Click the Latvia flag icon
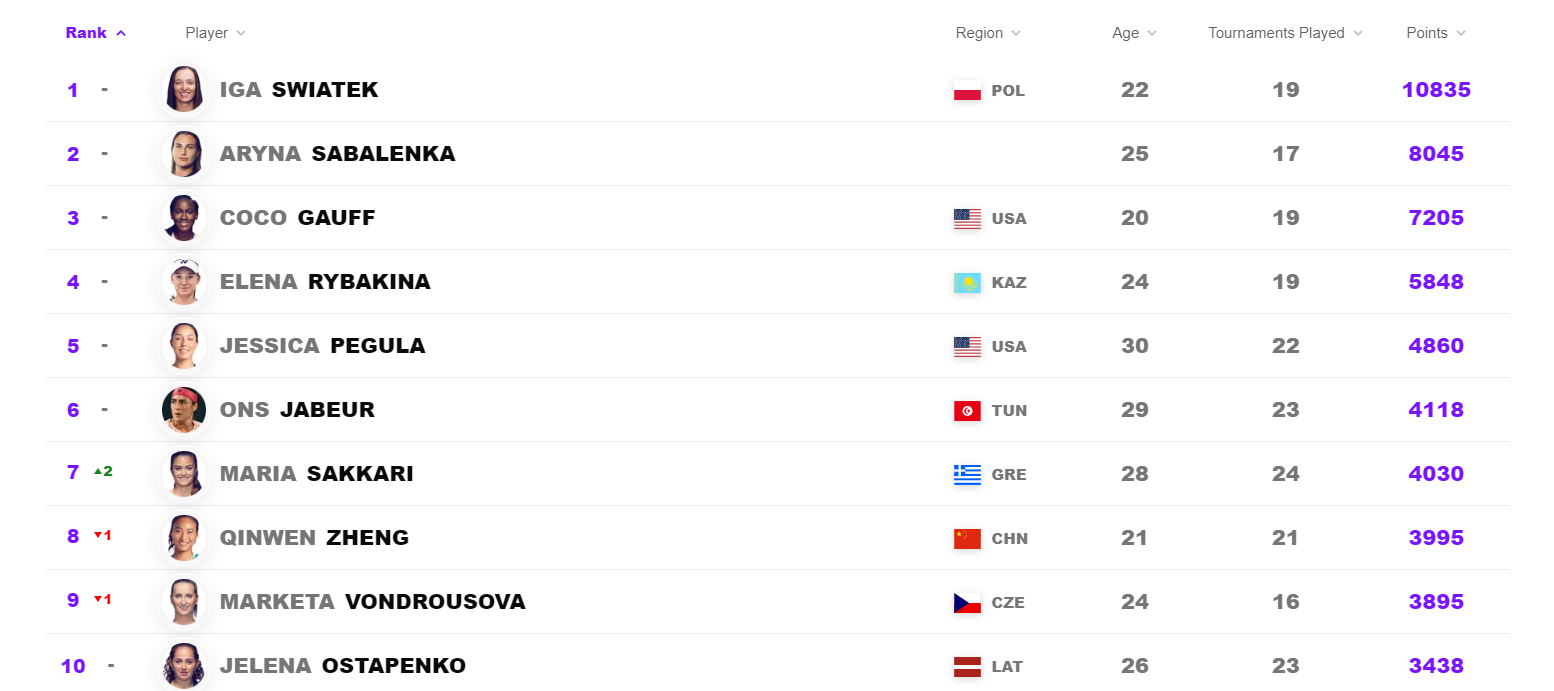 pyautogui.click(x=967, y=667)
